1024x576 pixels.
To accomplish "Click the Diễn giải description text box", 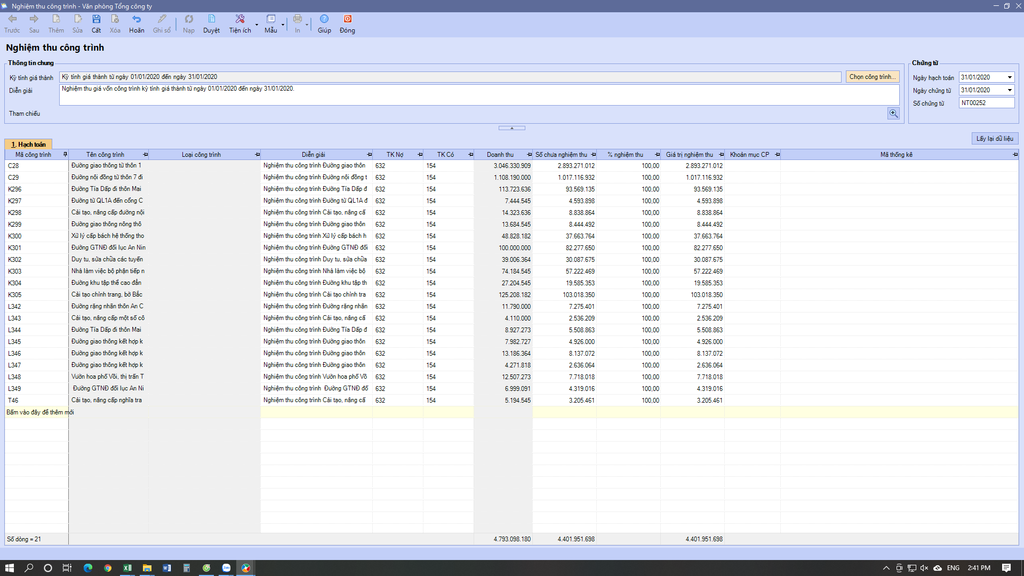I will click(479, 95).
